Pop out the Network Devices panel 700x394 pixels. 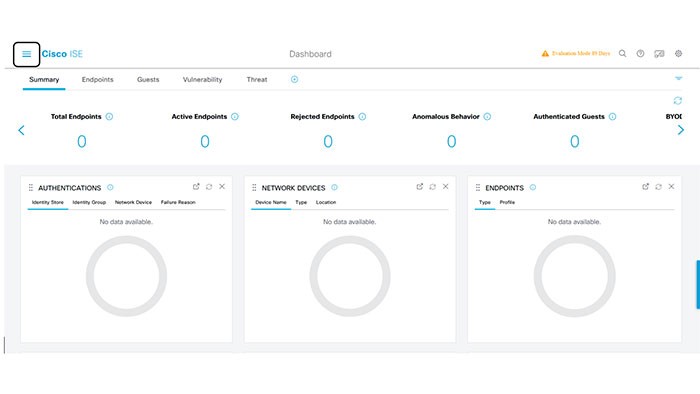[420, 187]
